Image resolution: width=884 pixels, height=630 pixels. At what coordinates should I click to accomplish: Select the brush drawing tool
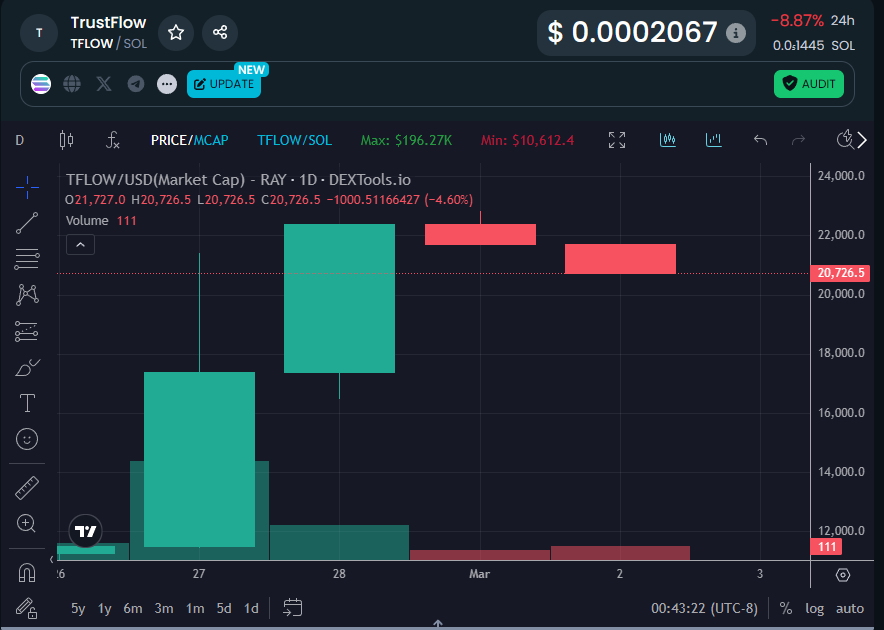pos(27,368)
